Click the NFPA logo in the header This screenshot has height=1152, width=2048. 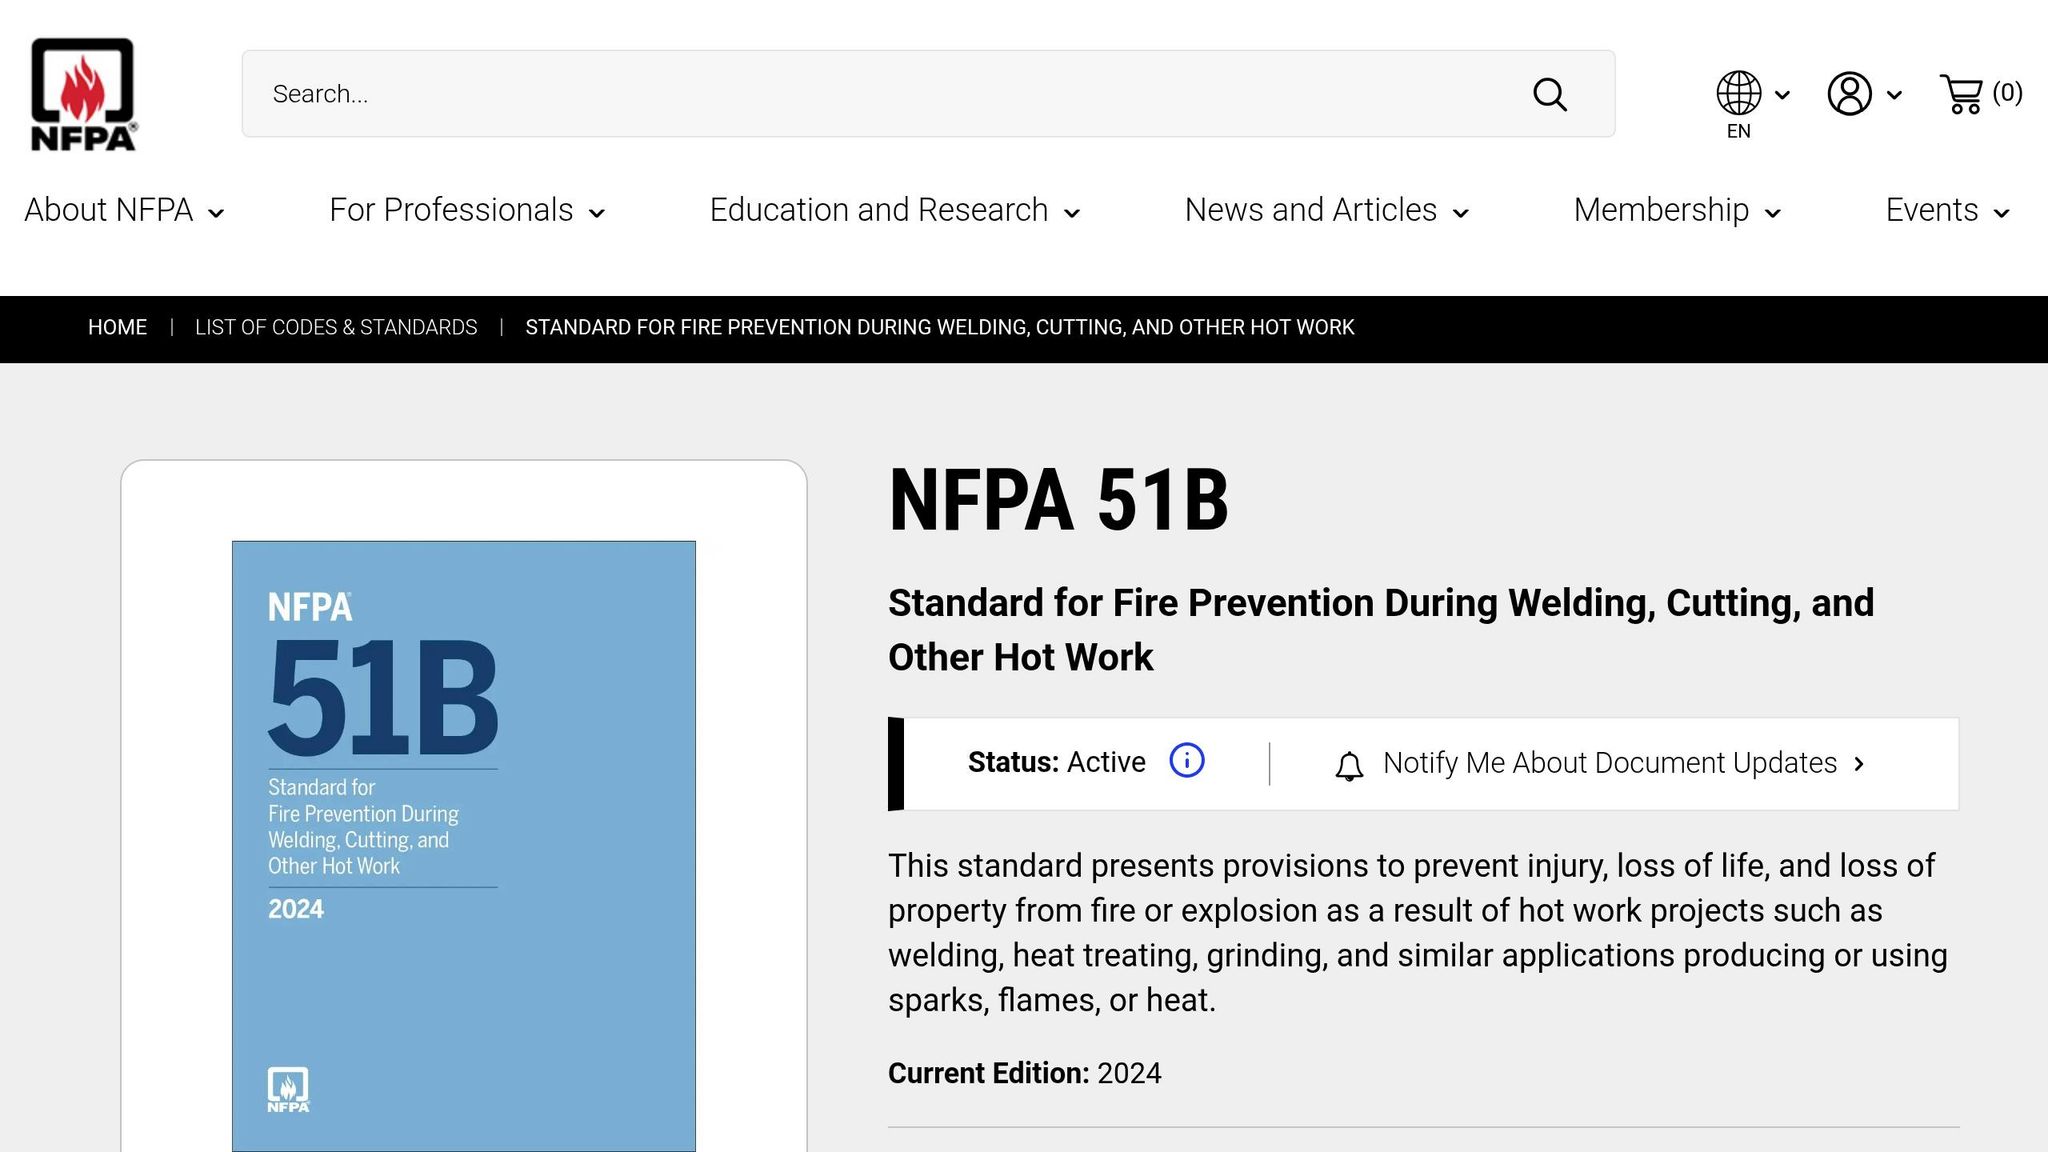coord(84,94)
